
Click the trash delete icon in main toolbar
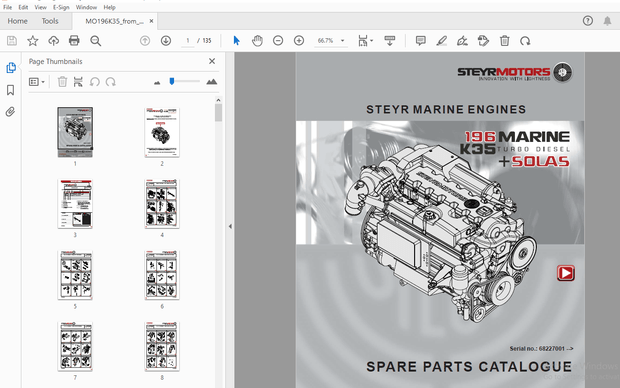tap(505, 41)
